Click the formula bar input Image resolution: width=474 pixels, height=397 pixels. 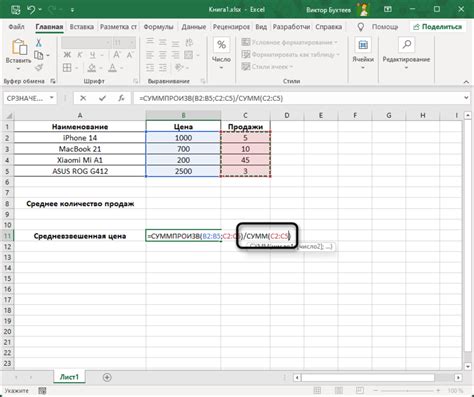pyautogui.click(x=298, y=98)
